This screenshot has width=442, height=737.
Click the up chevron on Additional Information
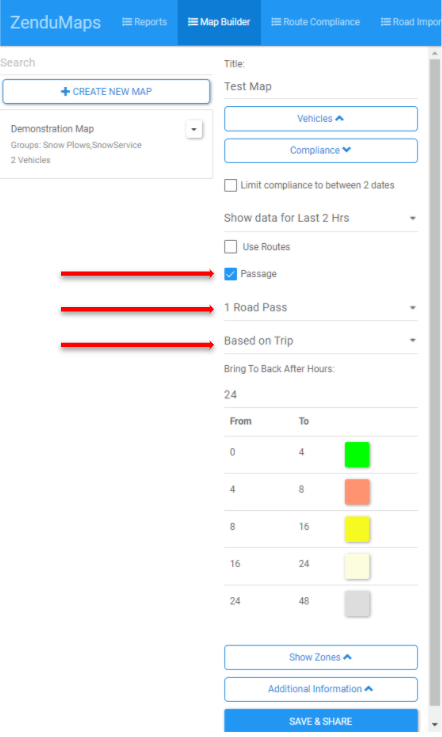pos(369,689)
